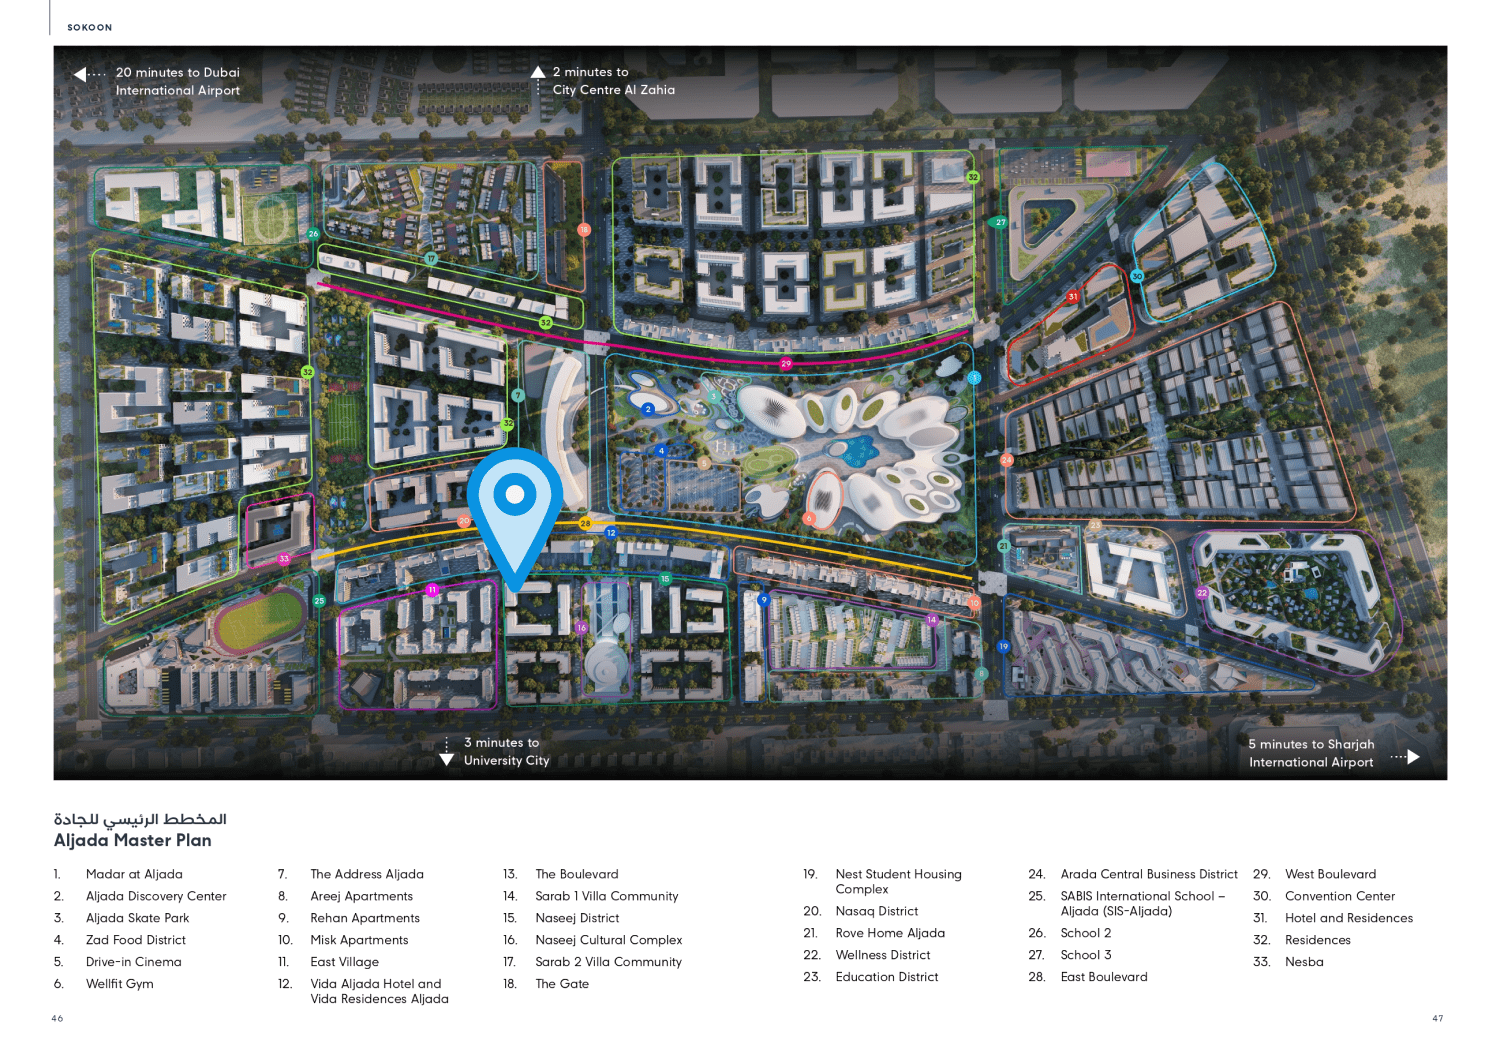The height and width of the screenshot is (1041, 1500).
Task: Select marker 6 for Wellfit Gym
Action: coord(808,518)
